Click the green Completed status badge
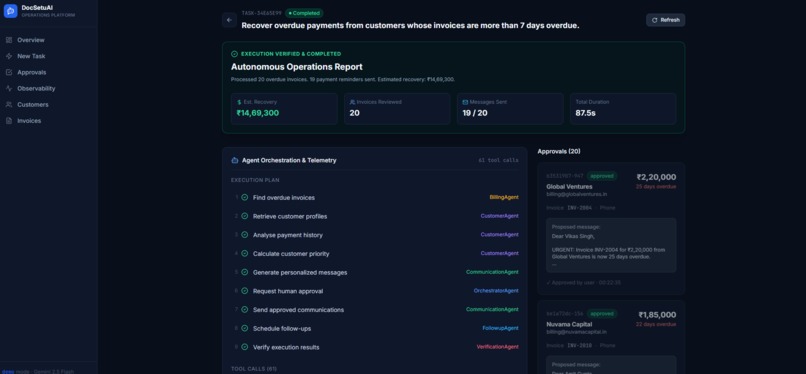This screenshot has height=374, width=806. [x=304, y=13]
